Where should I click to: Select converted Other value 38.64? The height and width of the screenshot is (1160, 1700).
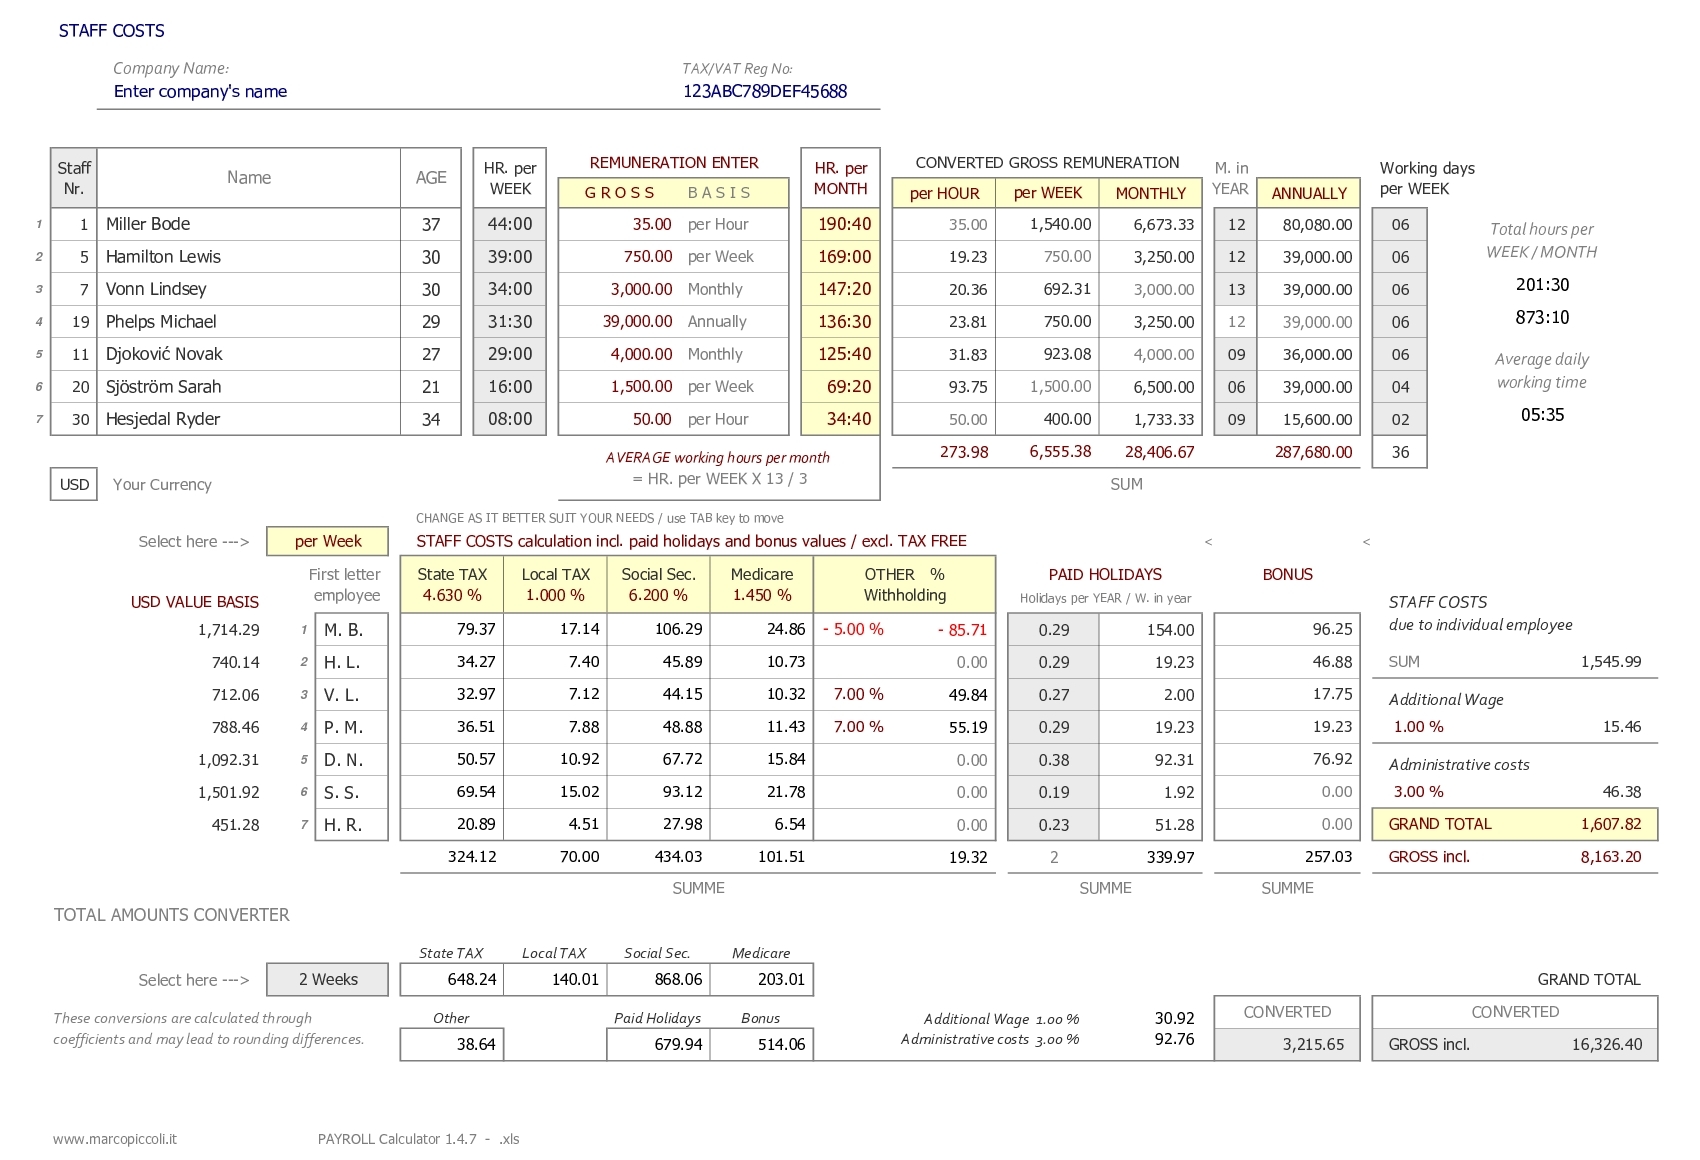click(452, 1044)
